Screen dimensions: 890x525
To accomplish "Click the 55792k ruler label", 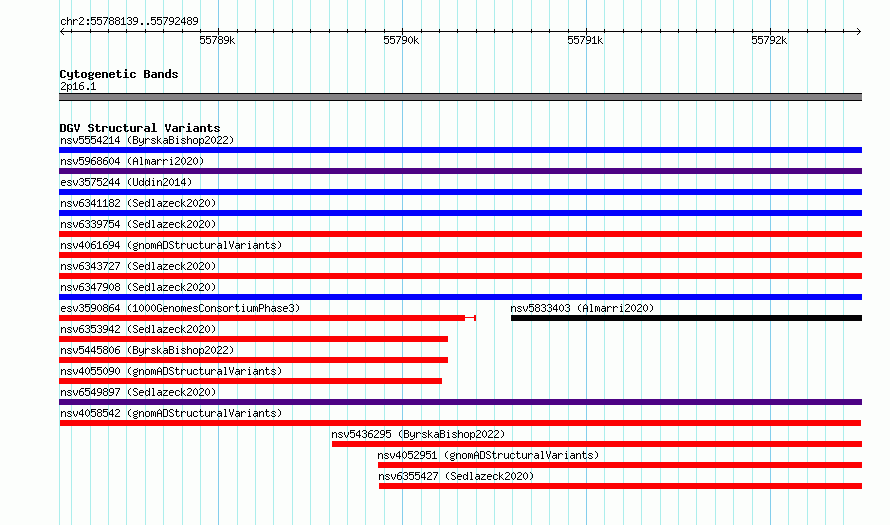I will (x=769, y=40).
